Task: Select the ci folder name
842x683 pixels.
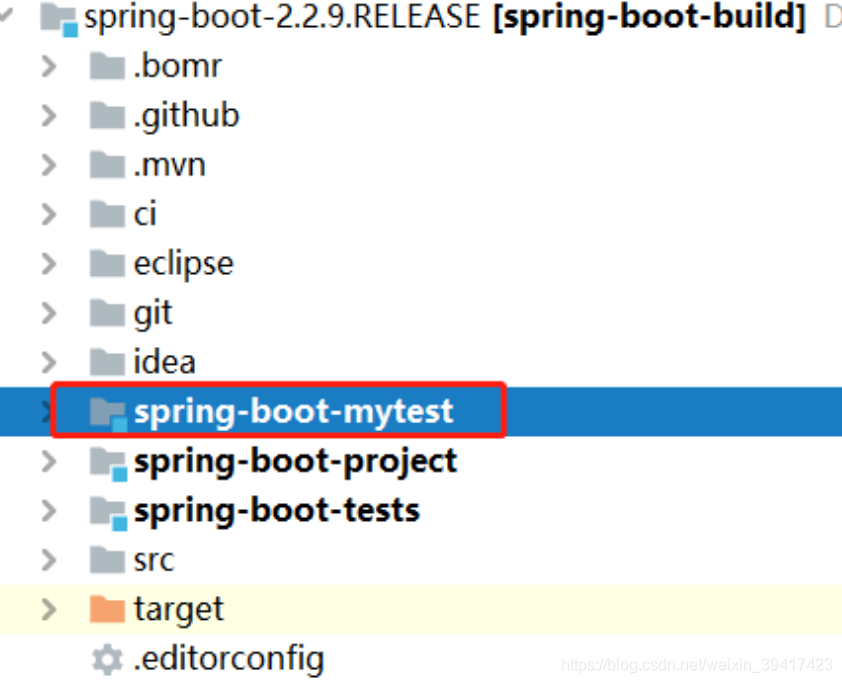Action: coord(145,214)
